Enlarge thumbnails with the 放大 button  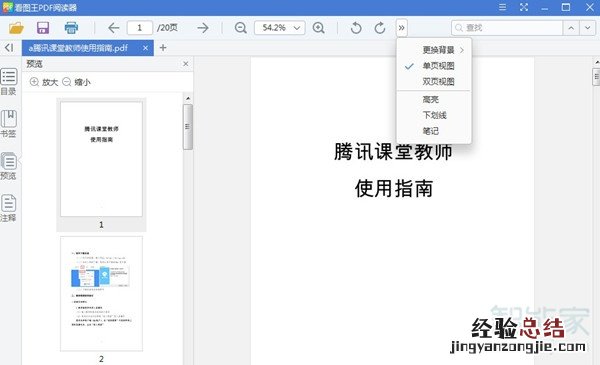point(44,82)
